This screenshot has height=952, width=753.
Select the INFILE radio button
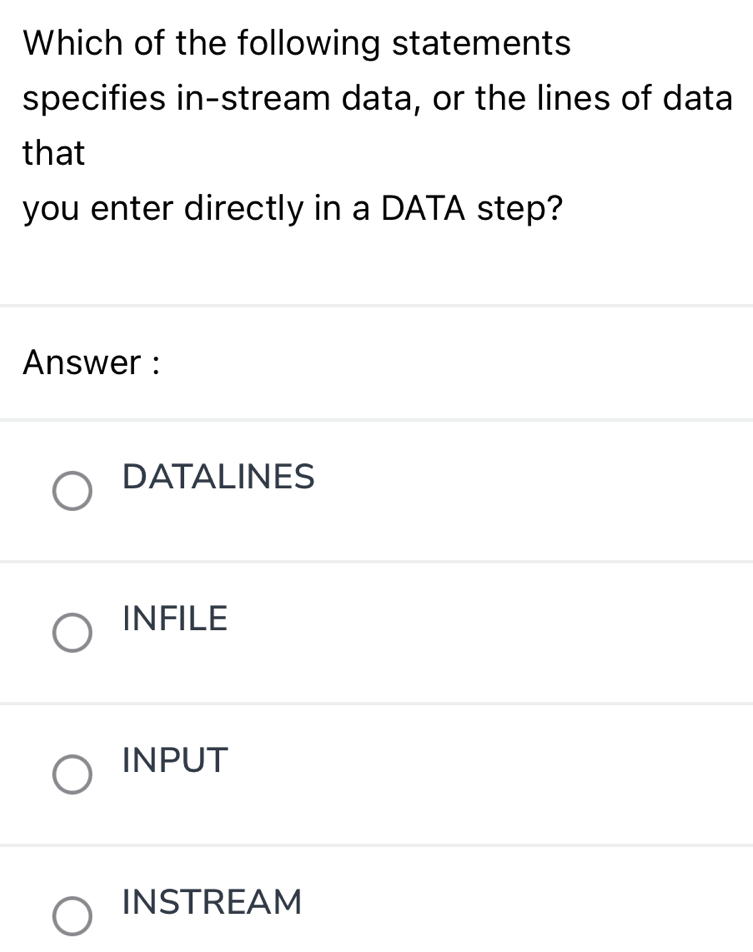pos(71,632)
